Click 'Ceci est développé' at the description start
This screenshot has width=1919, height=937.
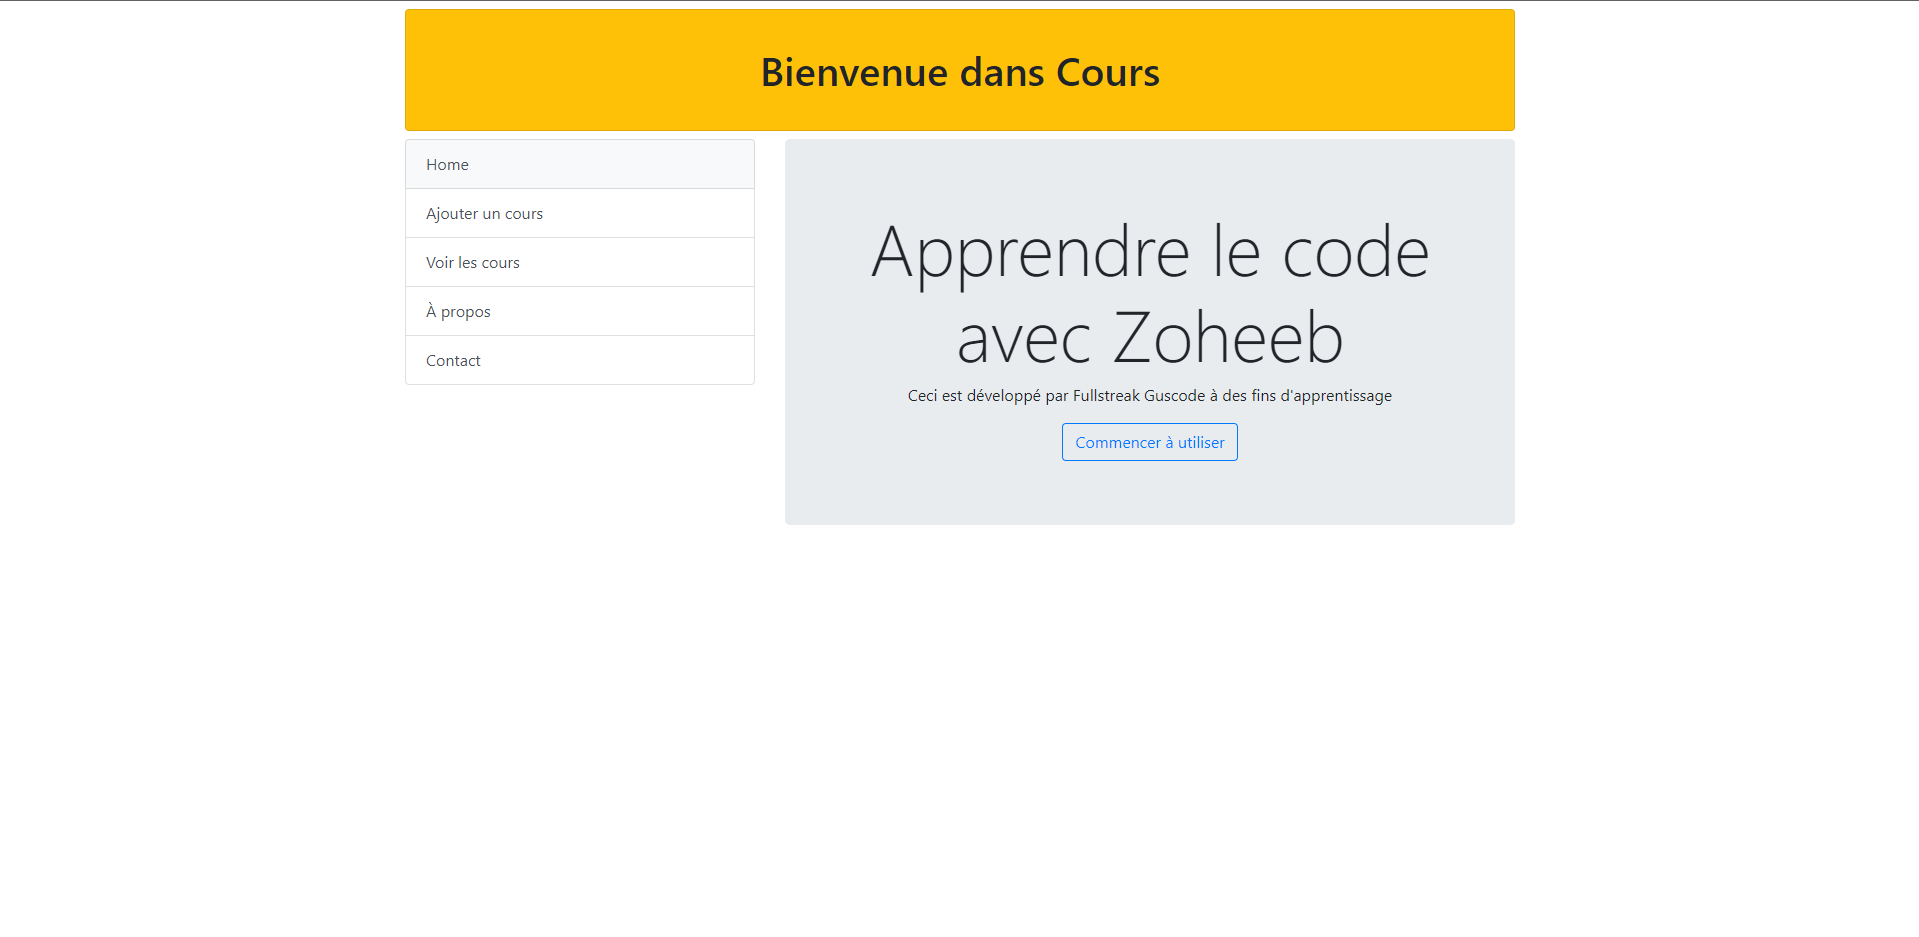(x=973, y=396)
